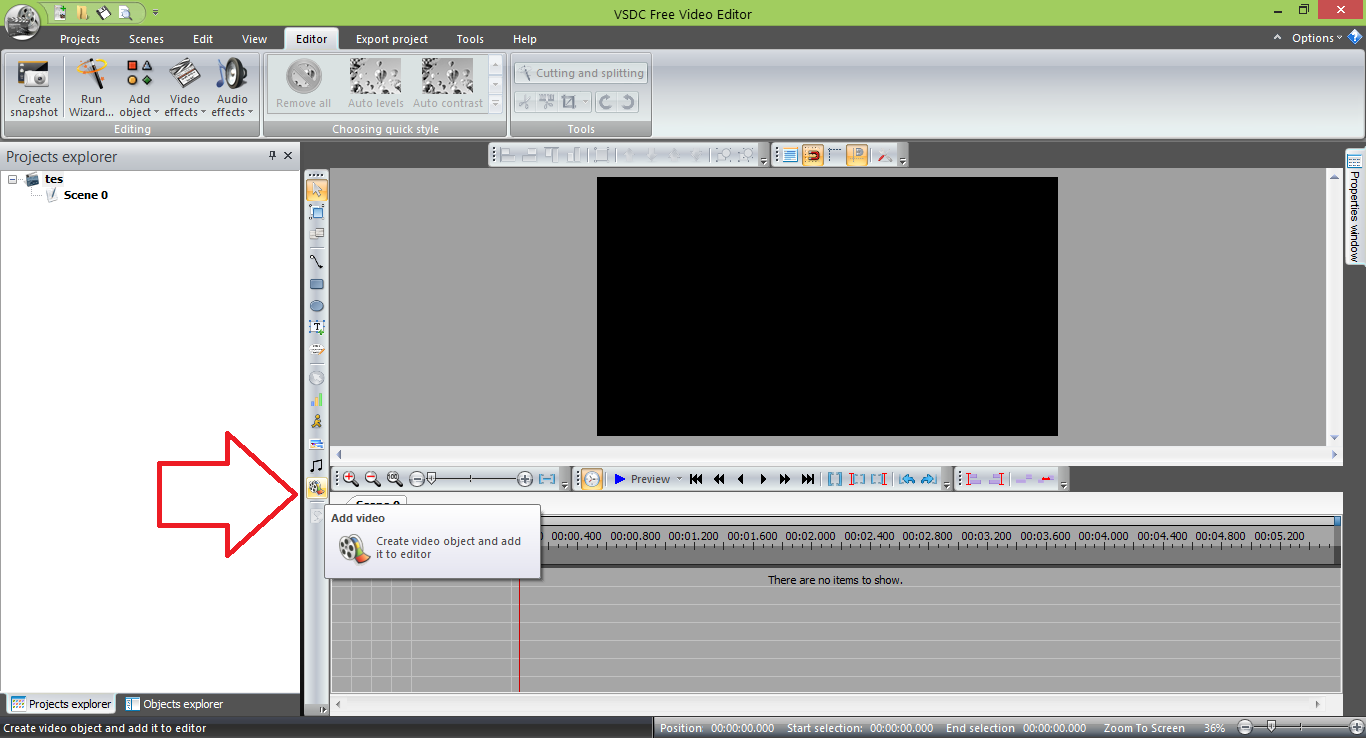Select the chart object tool with colored bars
The width and height of the screenshot is (1366, 738).
tap(317, 399)
